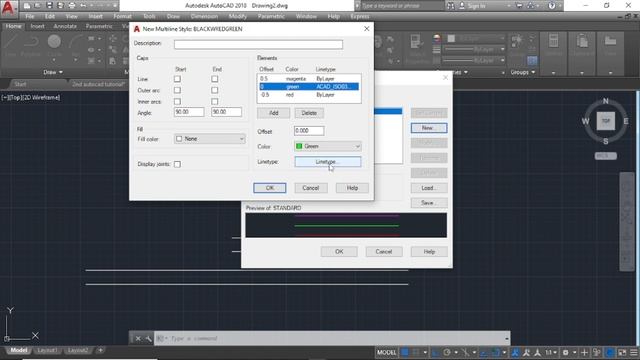This screenshot has height=360, width=640.
Task: Click the clean screen icon in status bar
Action: click(x=622, y=352)
